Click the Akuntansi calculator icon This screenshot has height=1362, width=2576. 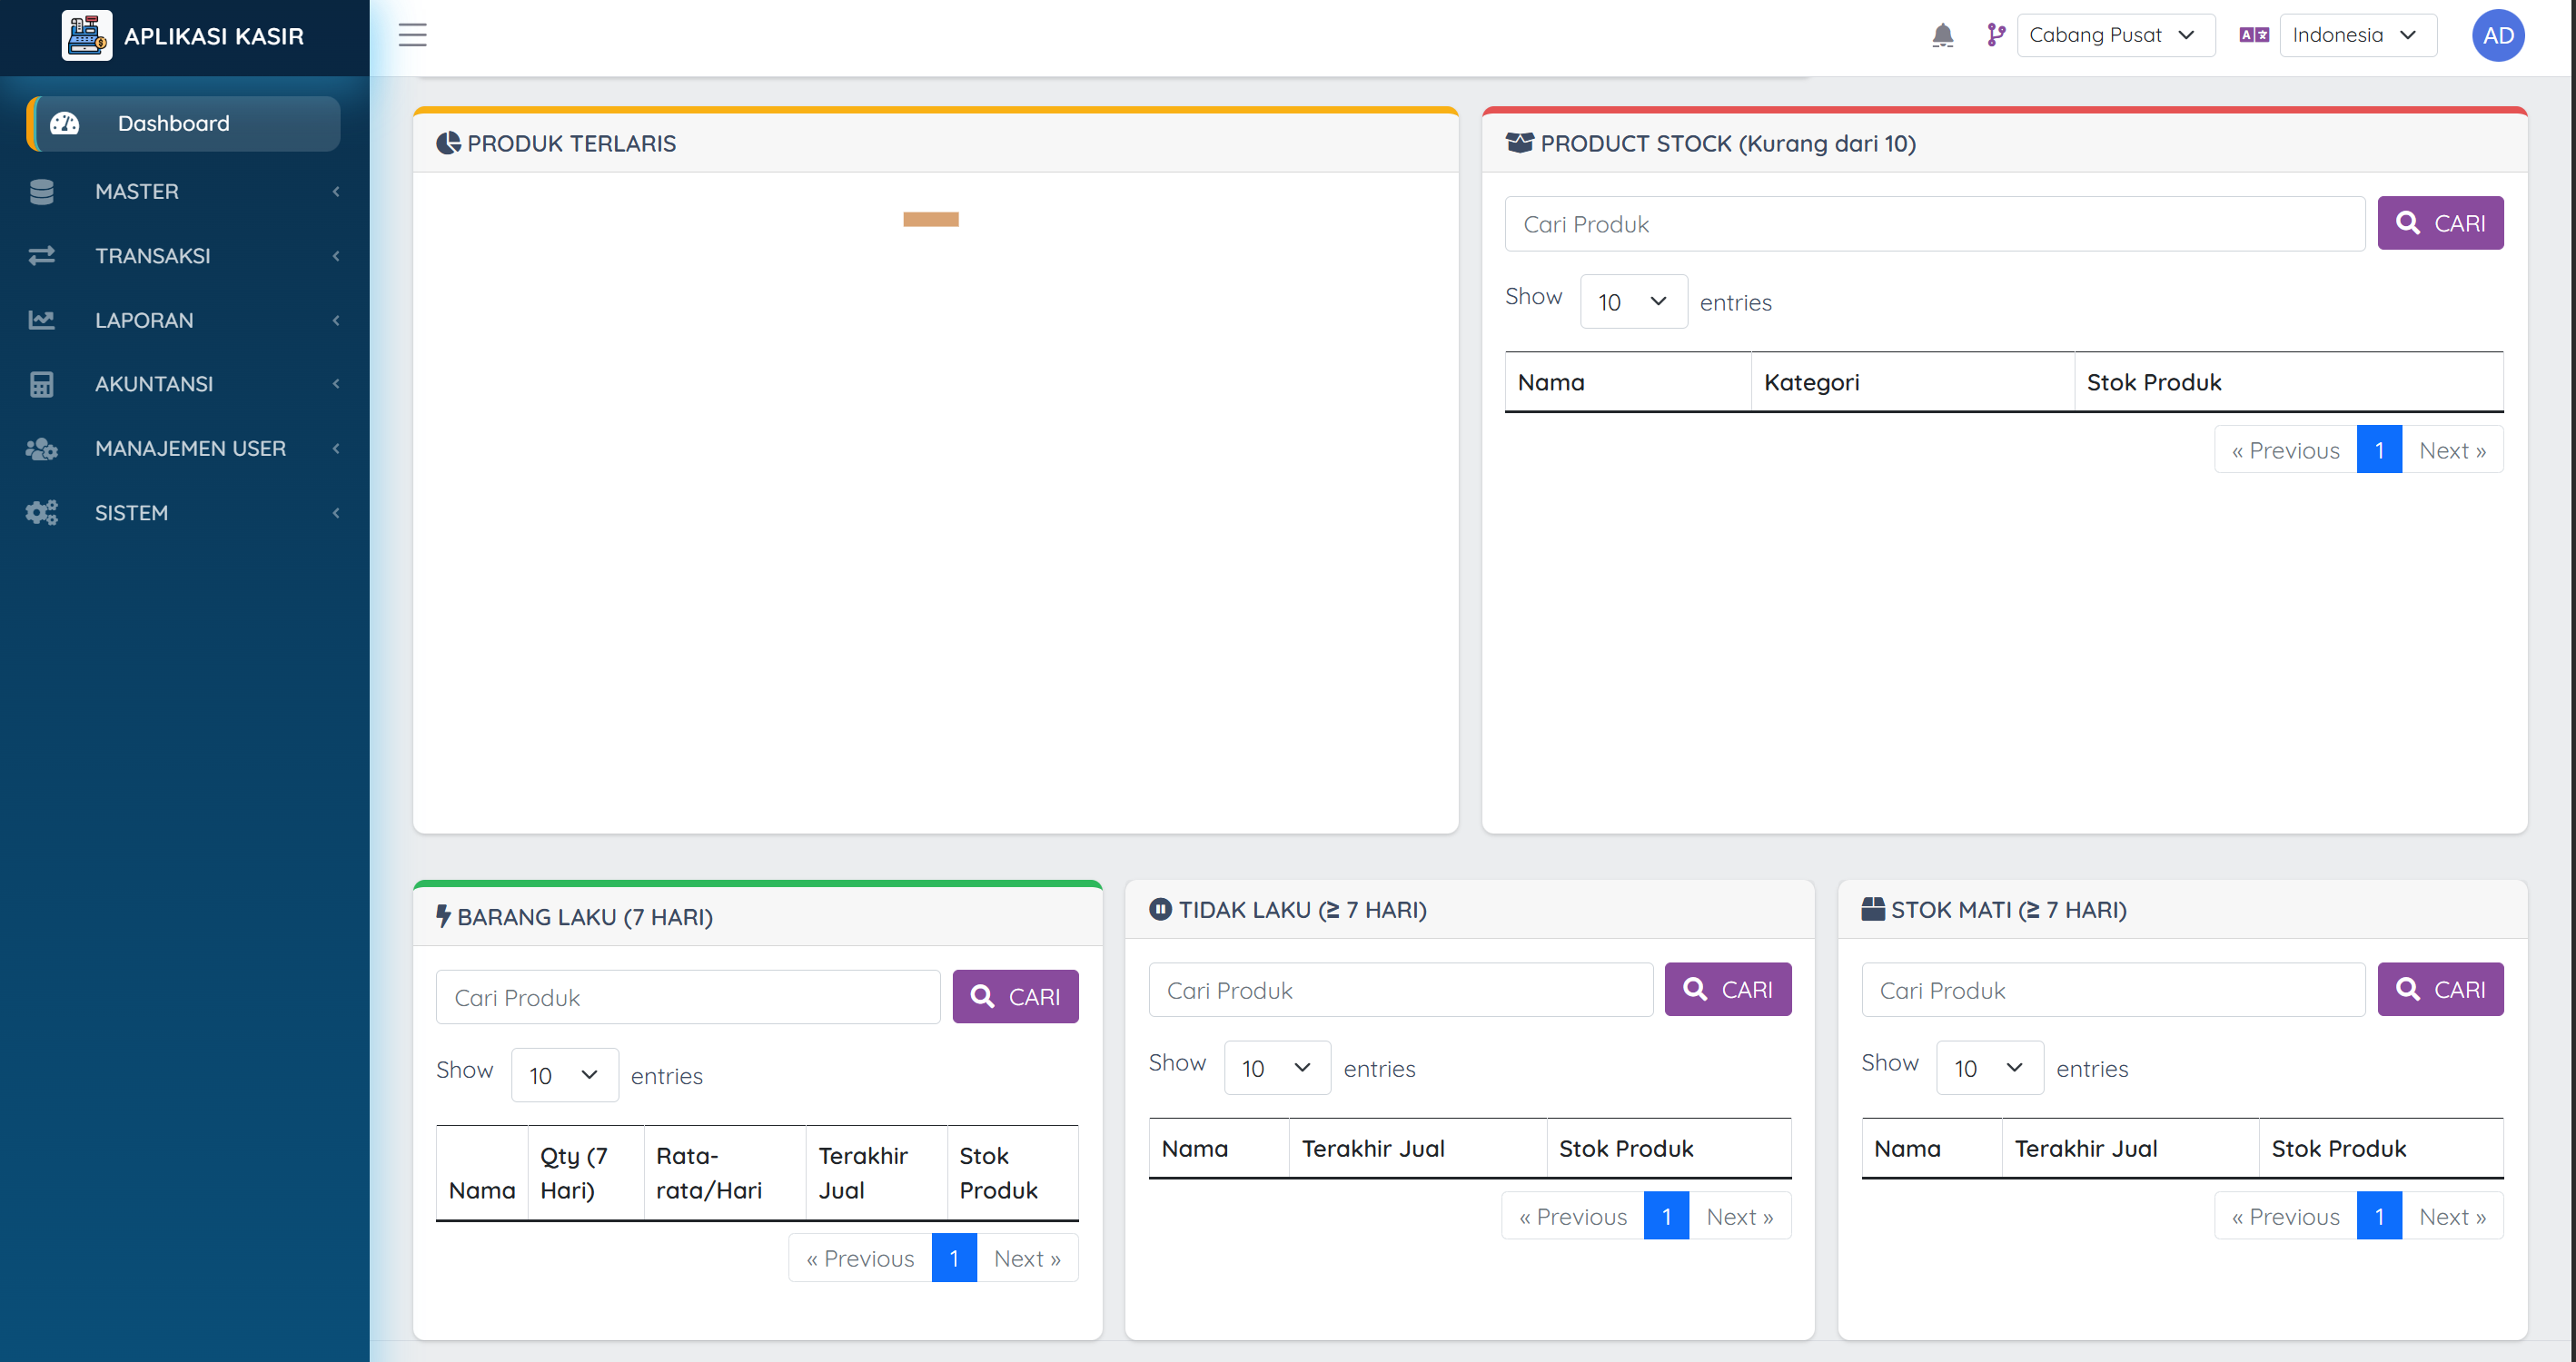click(x=42, y=384)
